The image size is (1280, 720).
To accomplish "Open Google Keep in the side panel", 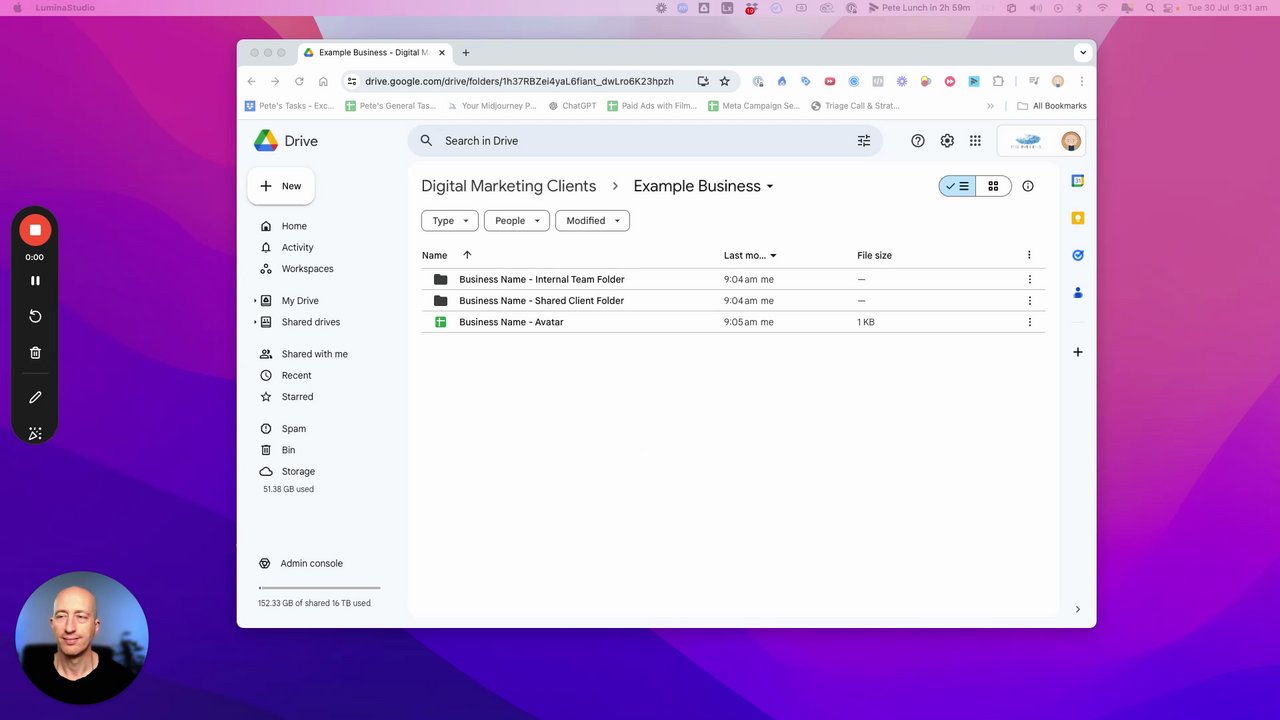I will coord(1078,218).
